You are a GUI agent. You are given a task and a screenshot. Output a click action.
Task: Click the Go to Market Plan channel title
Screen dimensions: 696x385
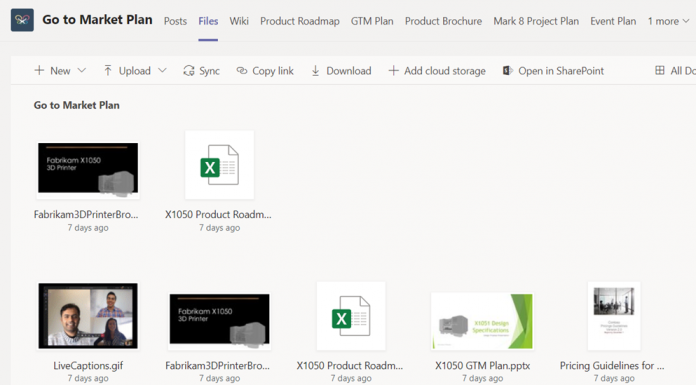tap(97, 20)
